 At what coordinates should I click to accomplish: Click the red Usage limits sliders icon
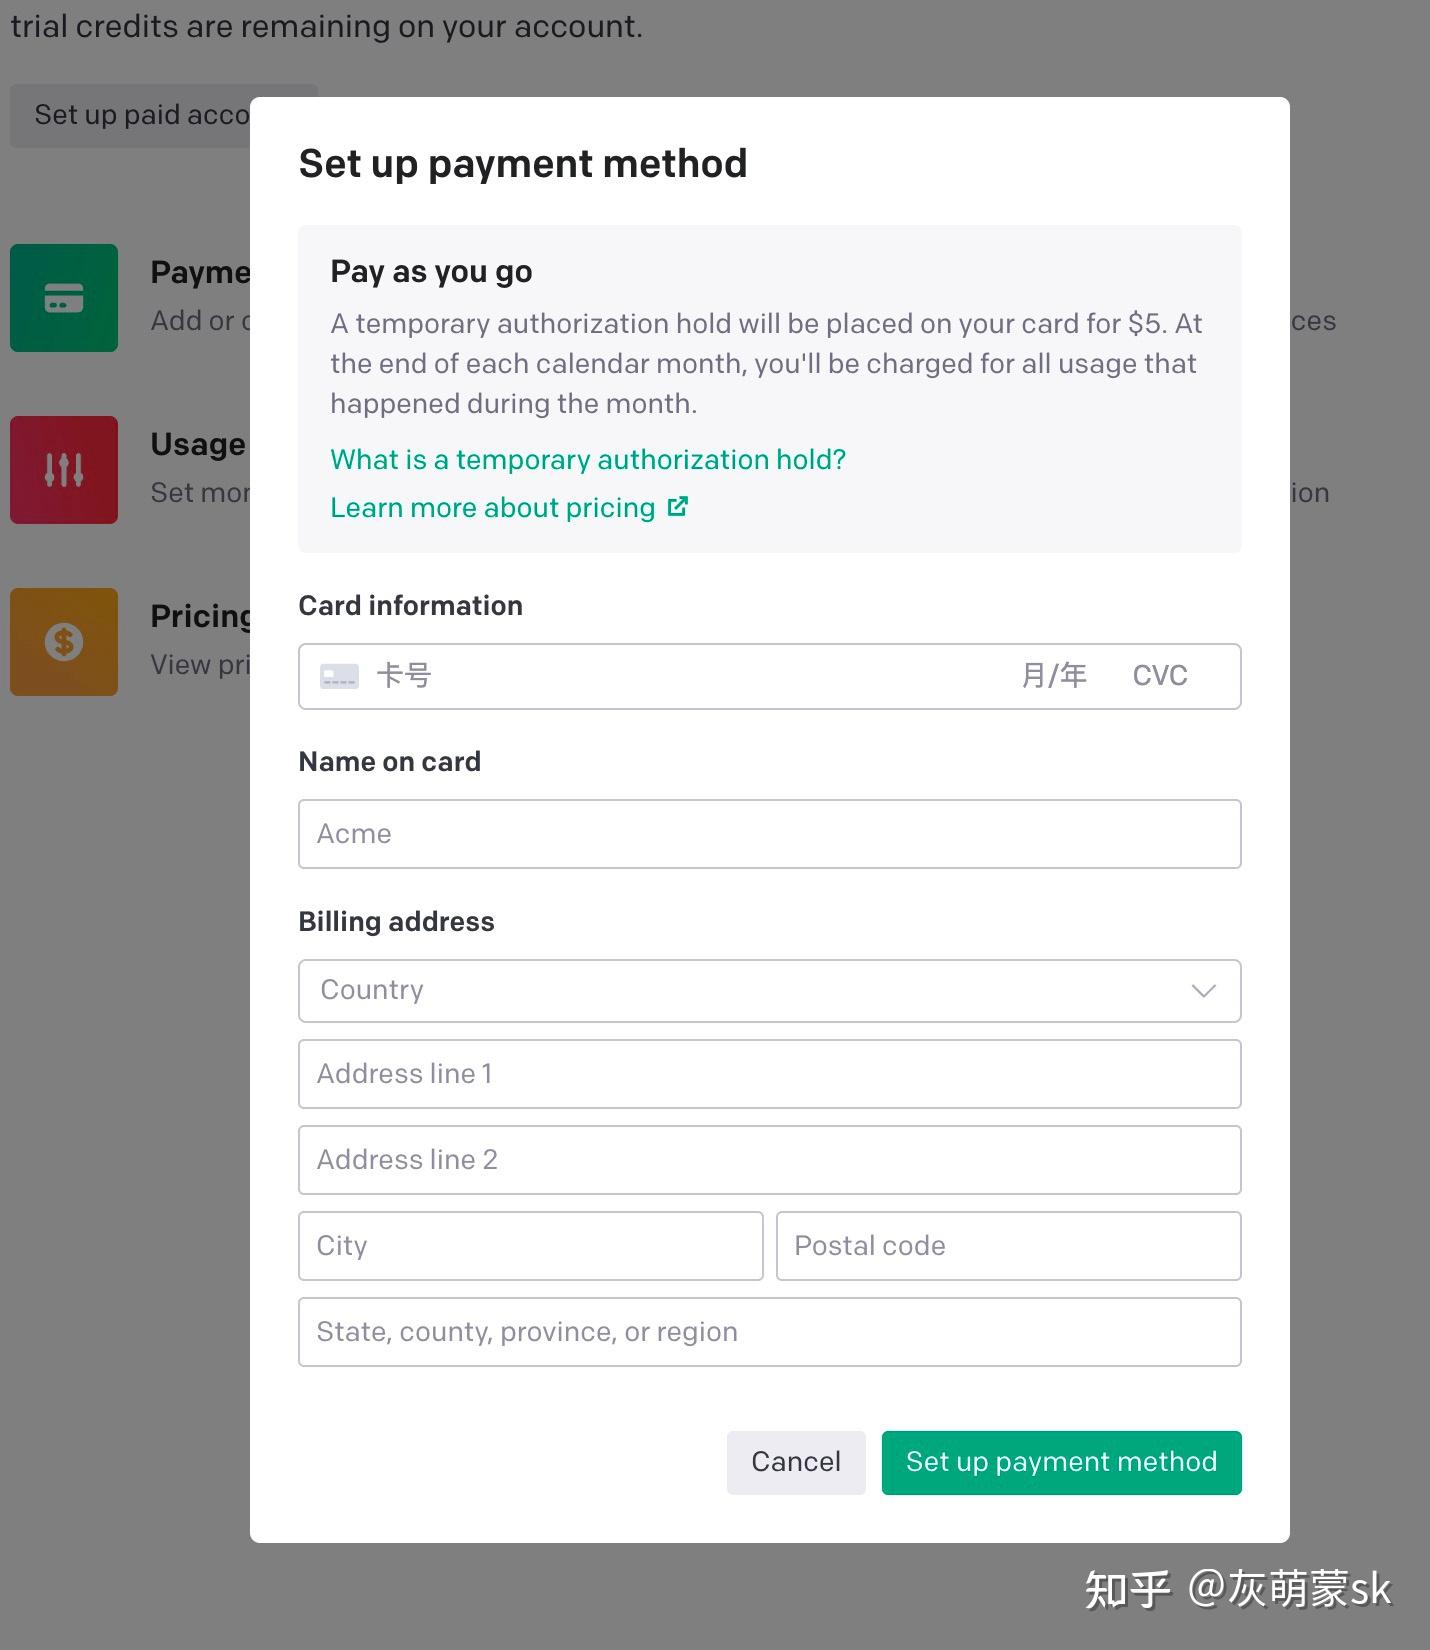pos(64,470)
